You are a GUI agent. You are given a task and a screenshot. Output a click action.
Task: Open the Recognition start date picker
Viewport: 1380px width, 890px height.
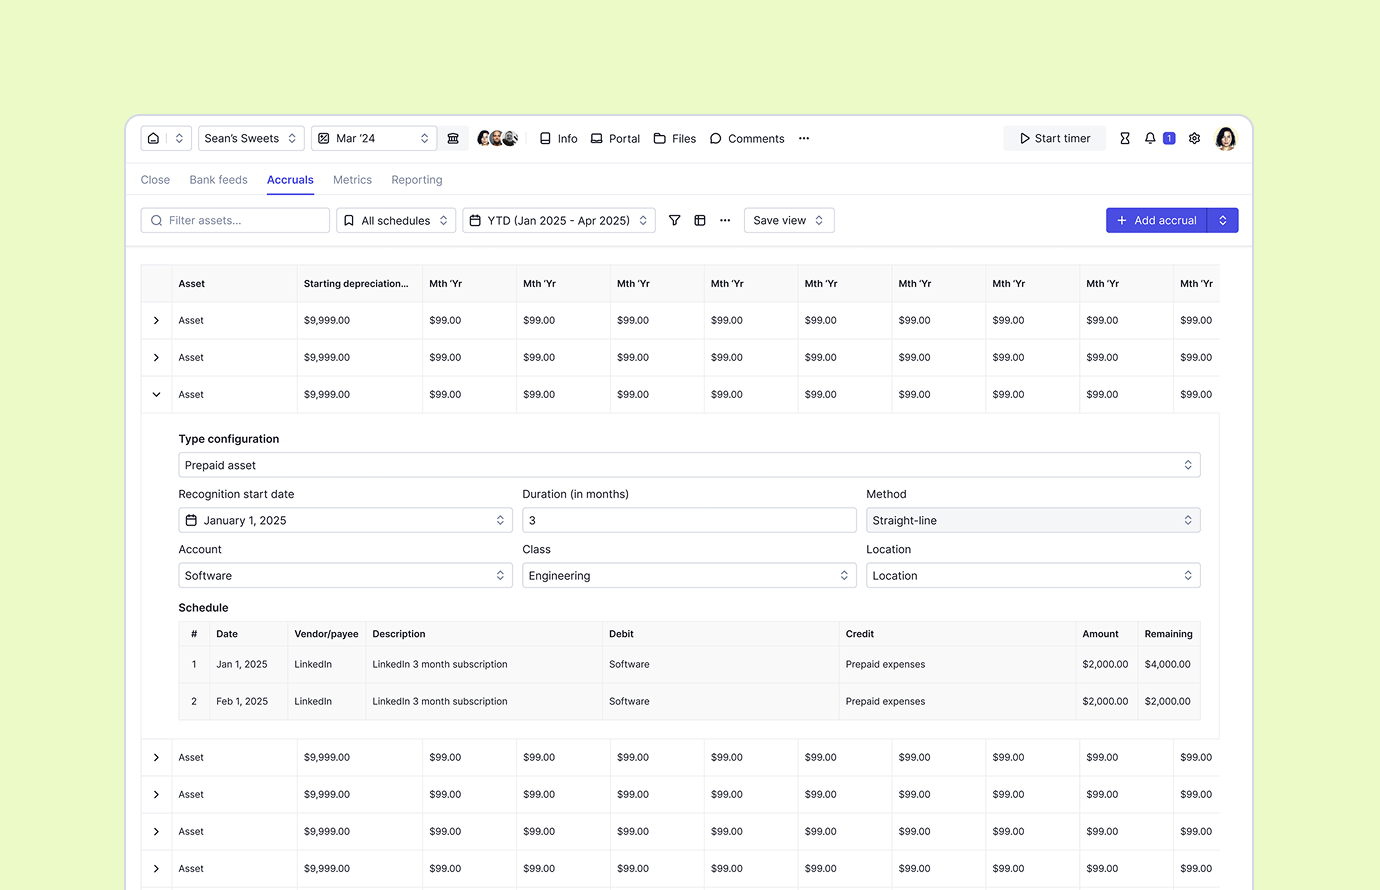click(345, 520)
